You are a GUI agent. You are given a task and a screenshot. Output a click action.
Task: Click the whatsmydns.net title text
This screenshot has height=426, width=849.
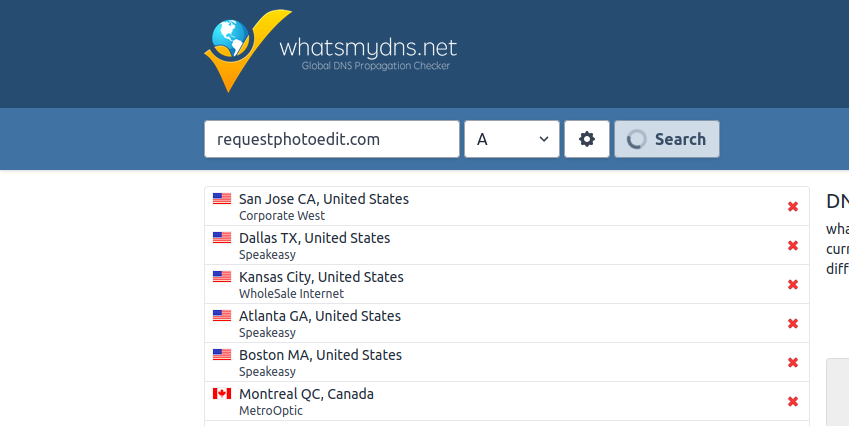(x=368, y=48)
